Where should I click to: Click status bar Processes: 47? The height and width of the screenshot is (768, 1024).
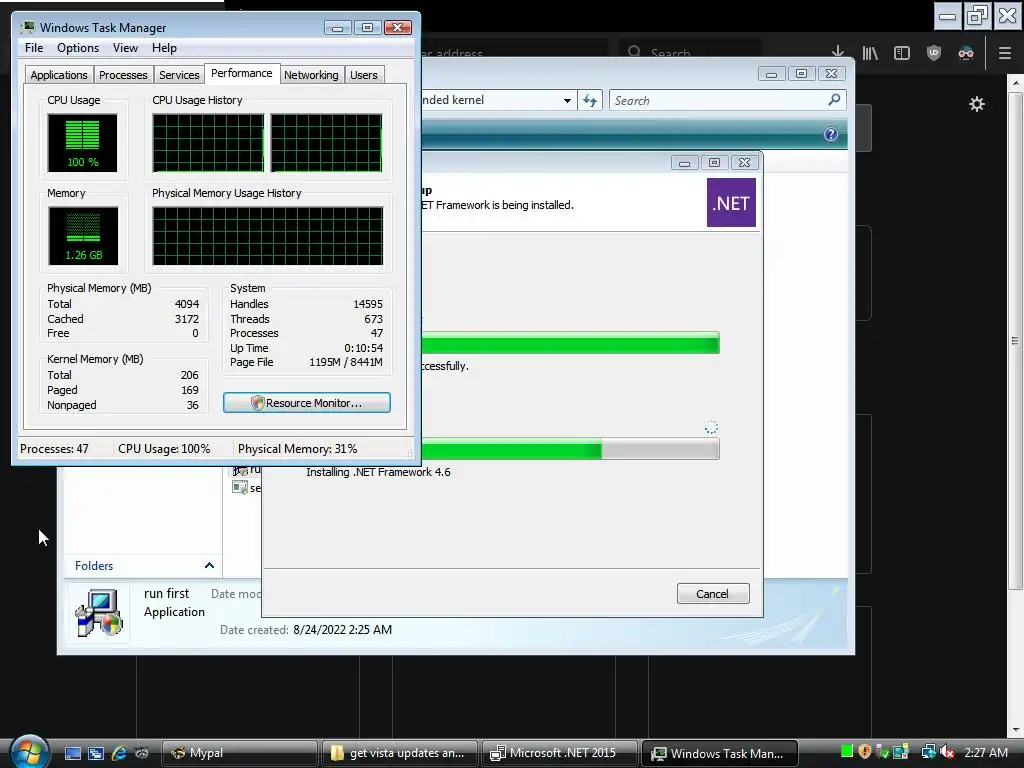[x=54, y=449]
